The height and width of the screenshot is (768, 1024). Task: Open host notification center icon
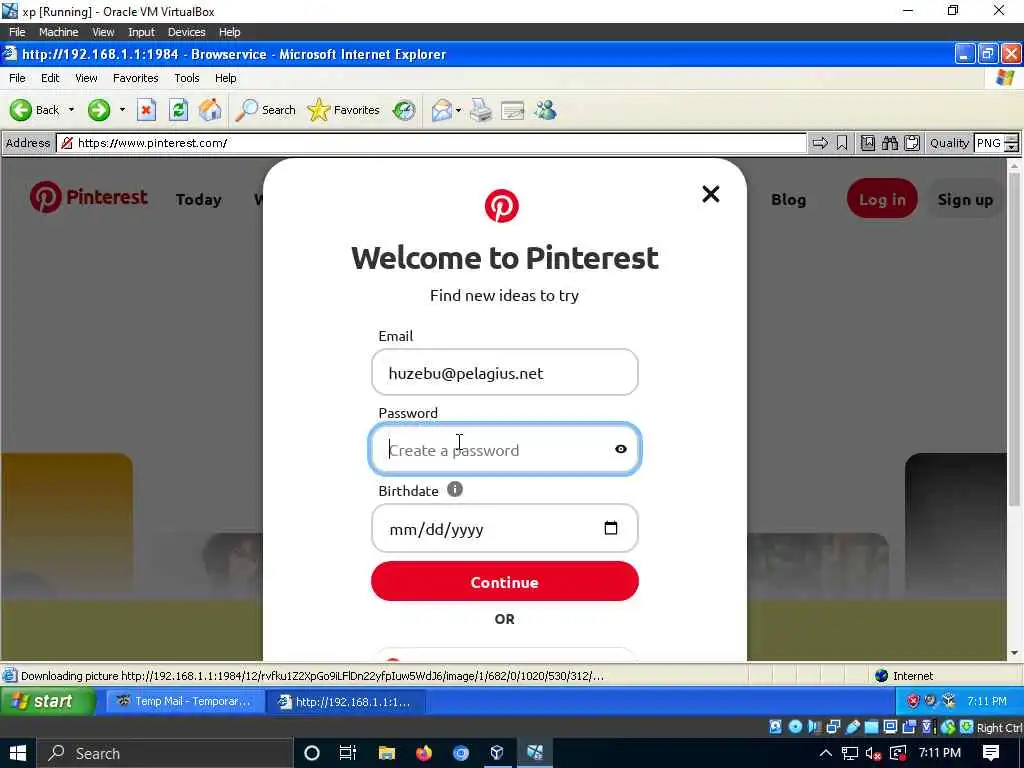point(991,753)
